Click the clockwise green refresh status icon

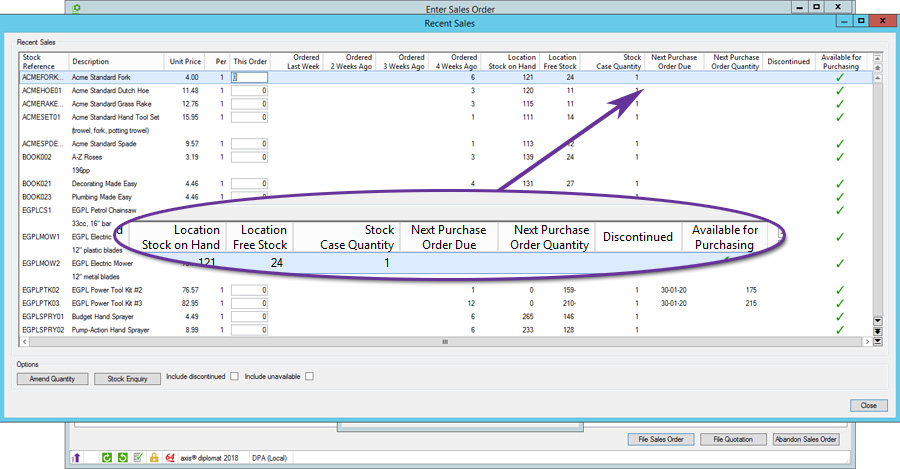click(107, 458)
